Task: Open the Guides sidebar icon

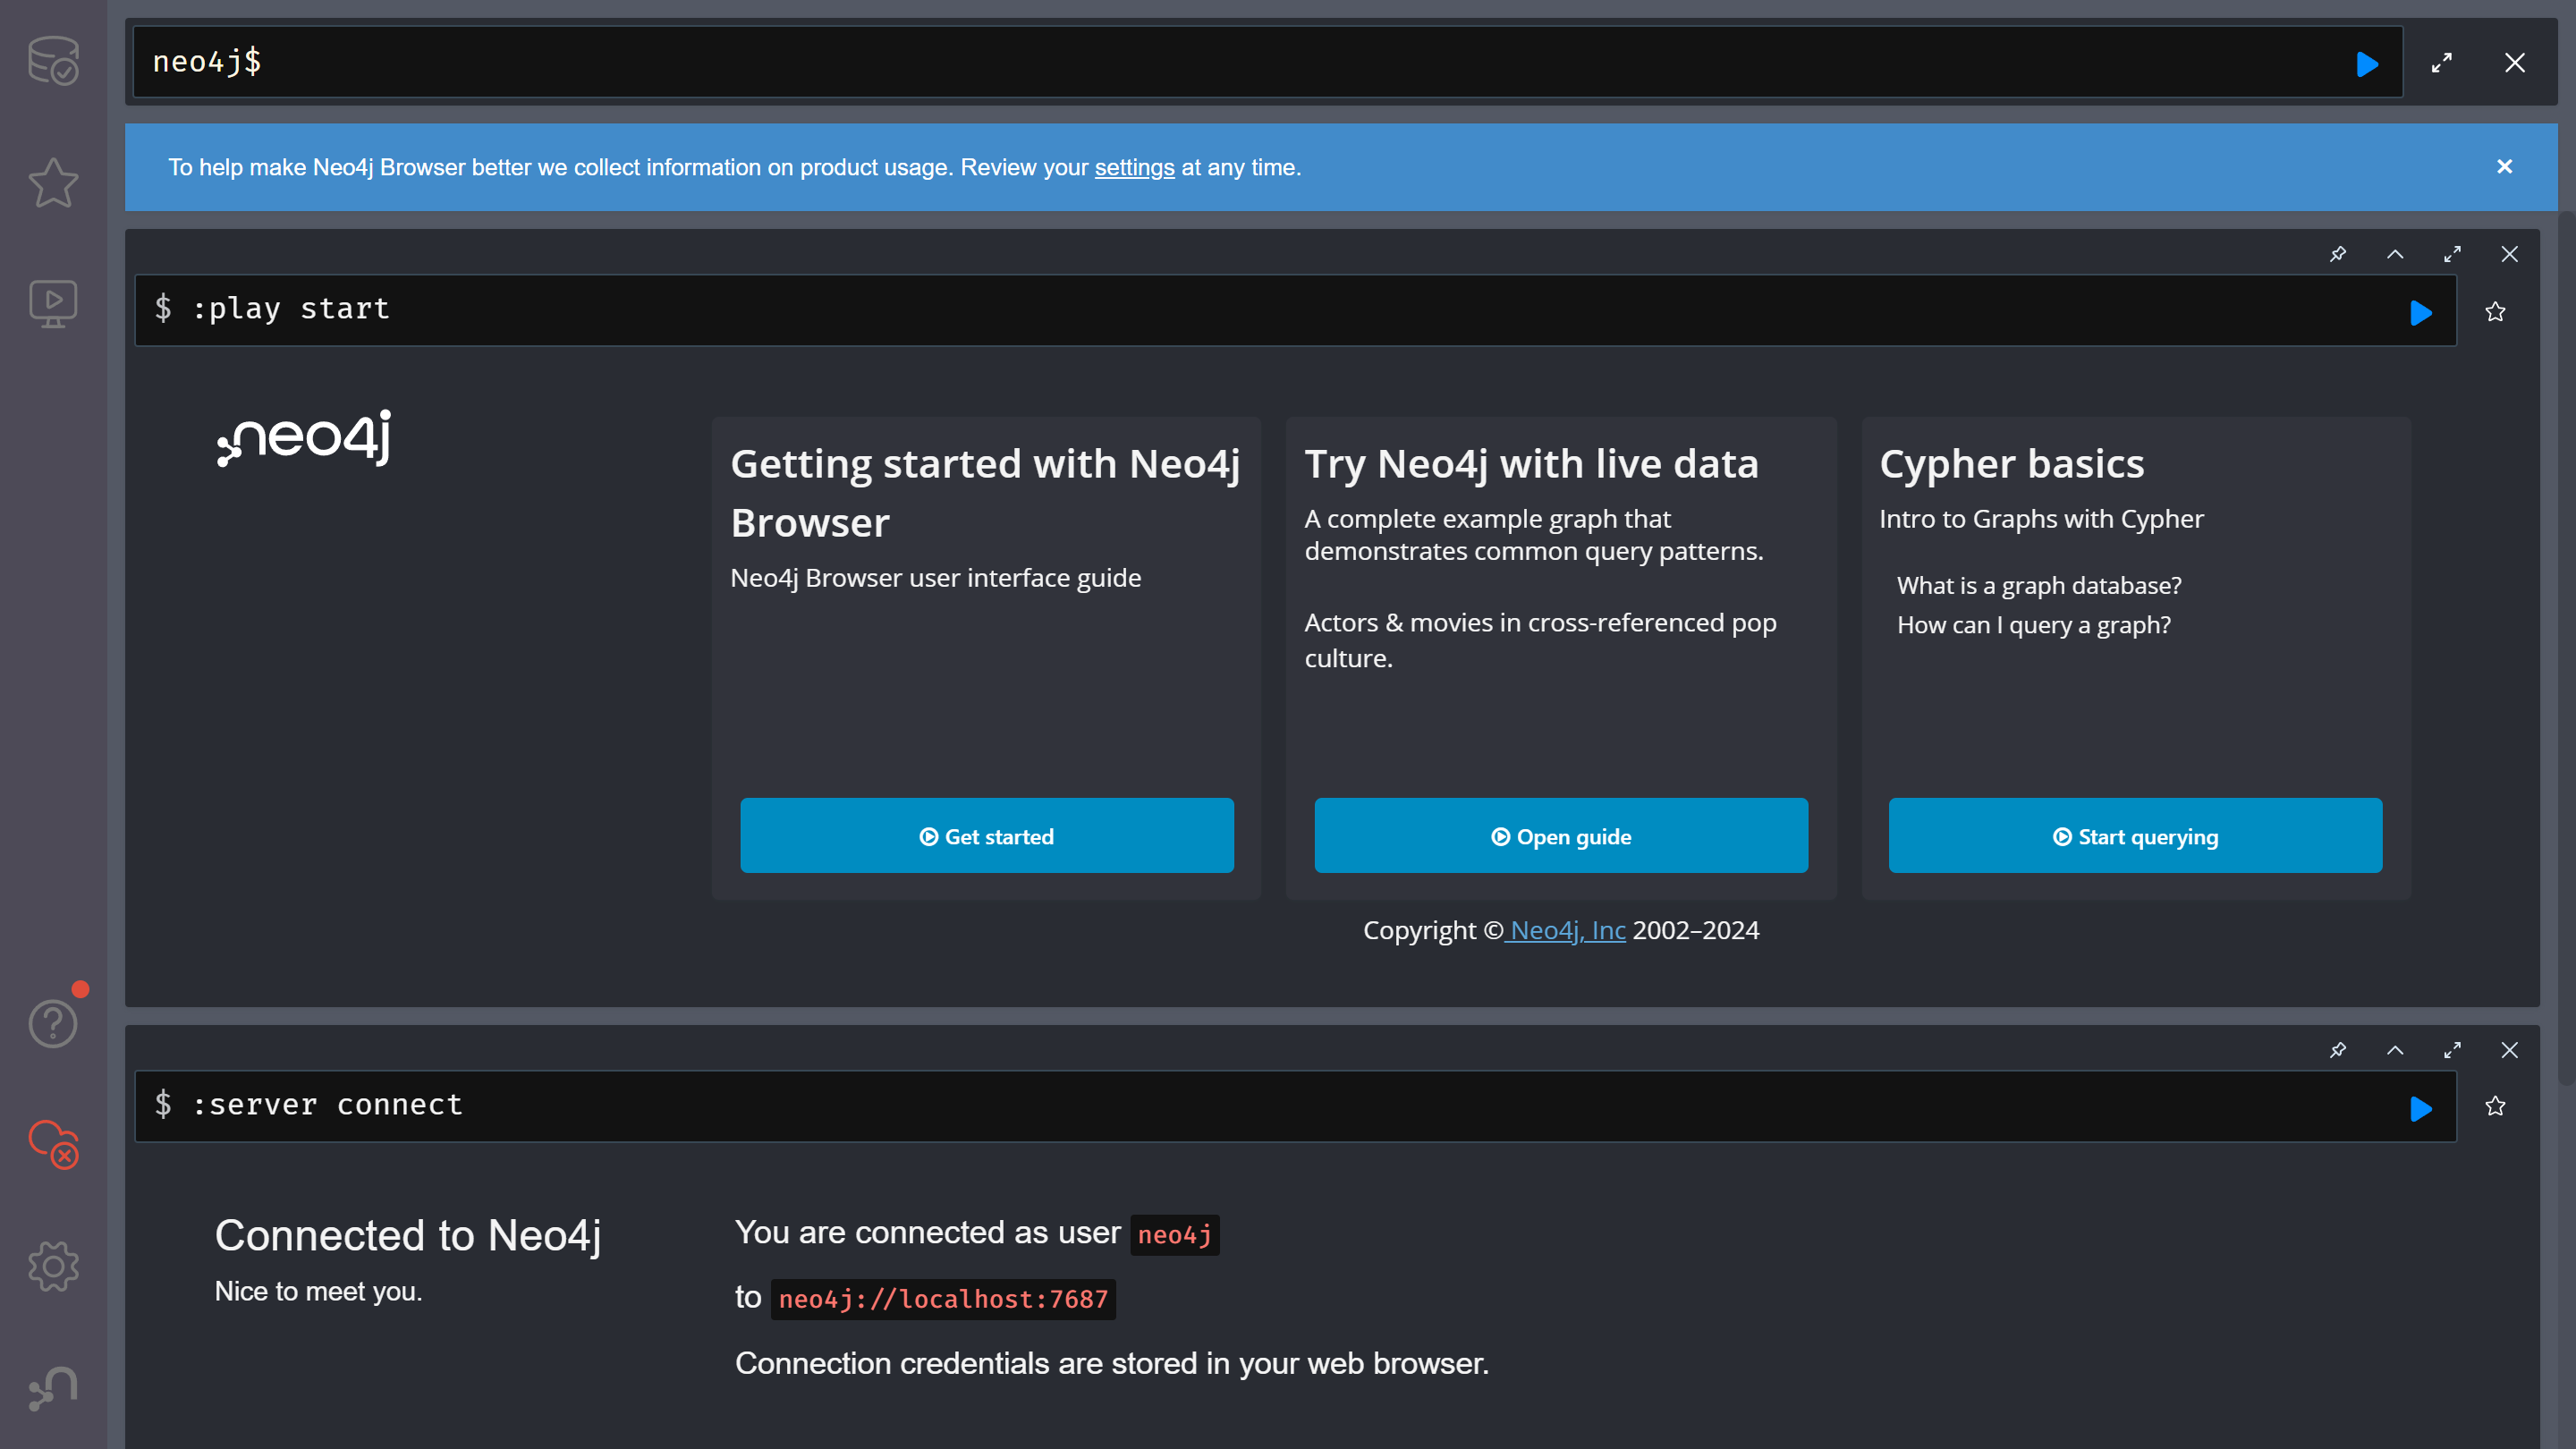Action: (x=53, y=303)
